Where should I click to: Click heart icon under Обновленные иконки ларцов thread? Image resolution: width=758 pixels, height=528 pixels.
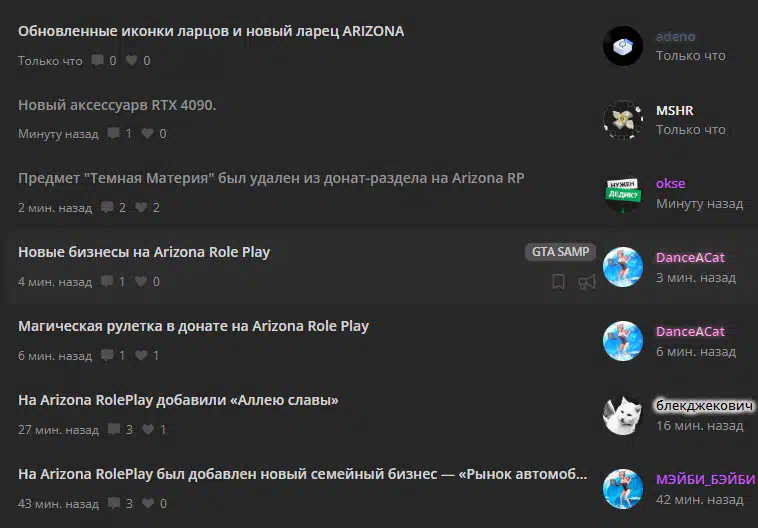(131, 60)
